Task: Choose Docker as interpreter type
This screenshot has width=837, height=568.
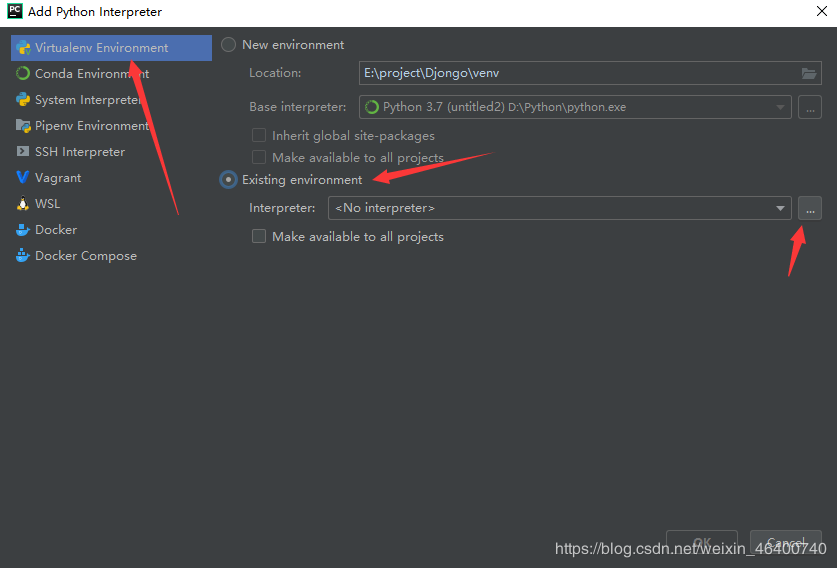Action: tap(112, 230)
